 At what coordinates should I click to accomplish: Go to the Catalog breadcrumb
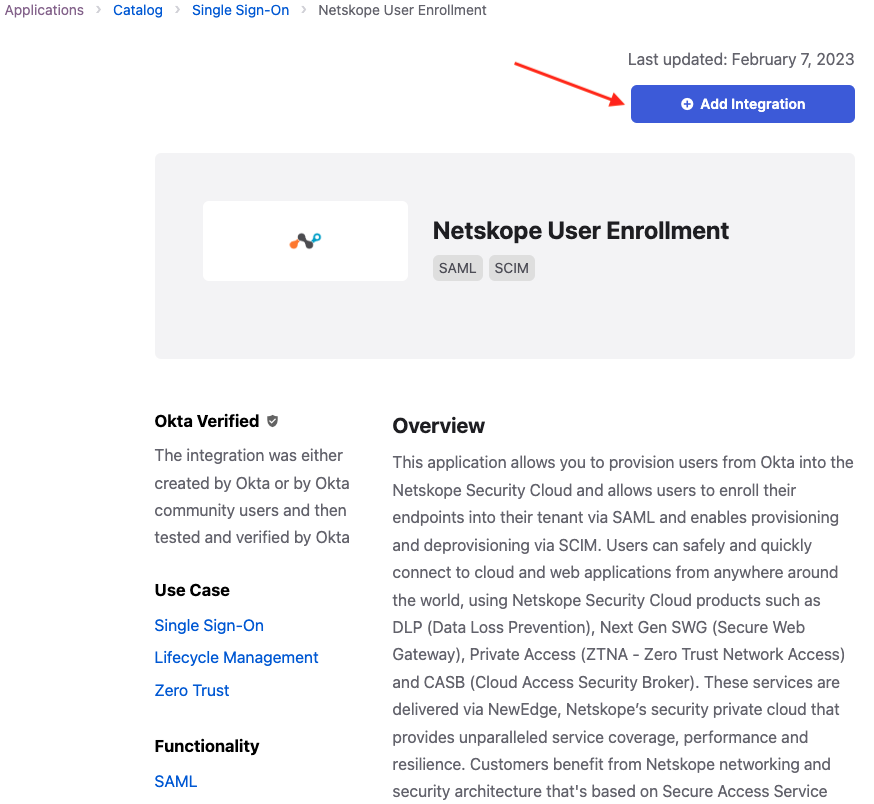138,10
